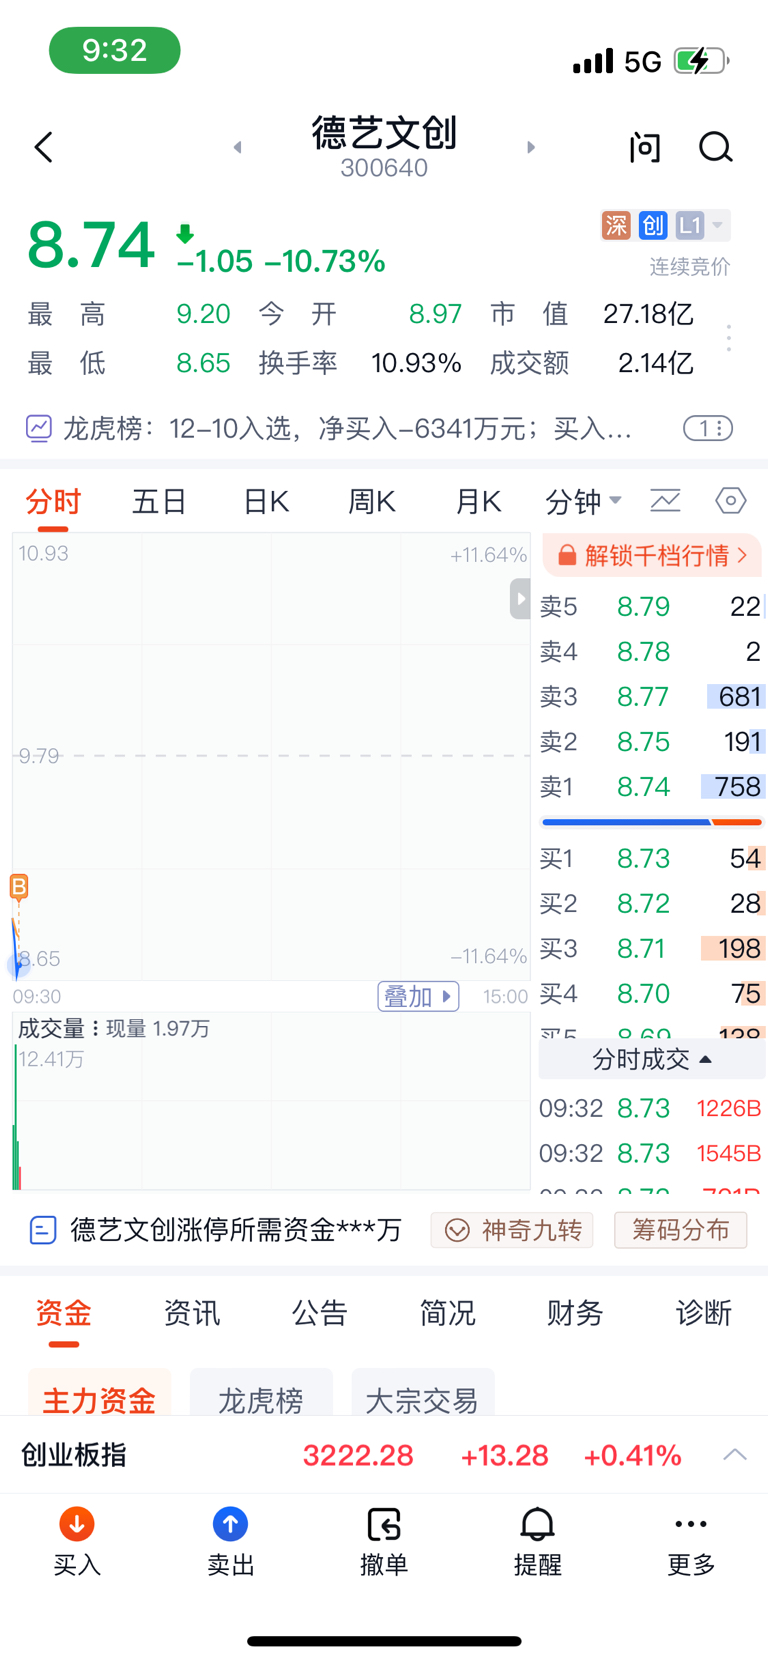The width and height of the screenshot is (768, 1663).
Task: Select the 日K chart tab
Action: tap(266, 501)
